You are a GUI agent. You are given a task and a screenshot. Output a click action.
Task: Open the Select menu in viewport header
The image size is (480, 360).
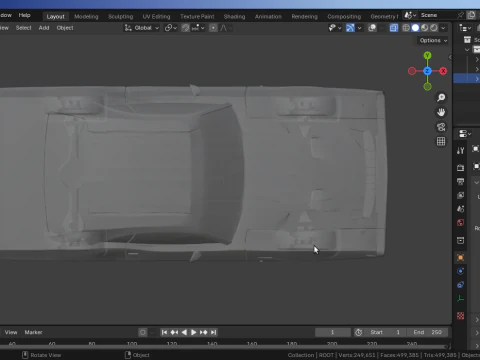[23, 28]
